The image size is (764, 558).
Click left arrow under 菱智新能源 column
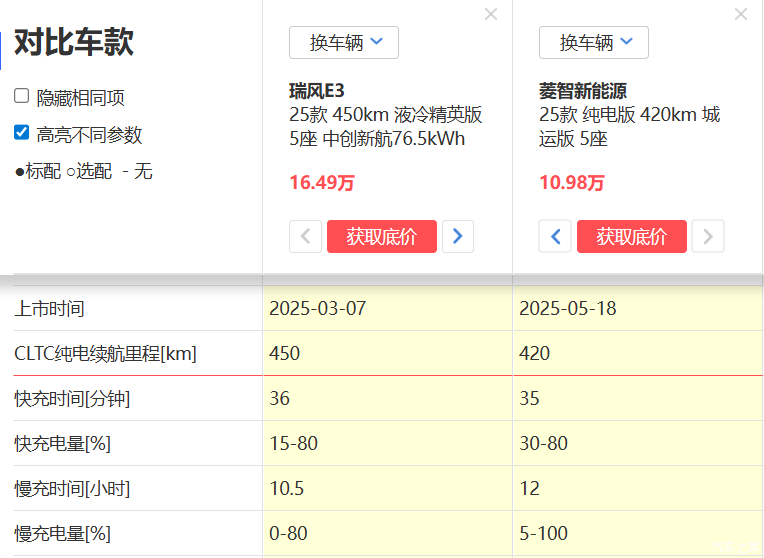(x=555, y=237)
